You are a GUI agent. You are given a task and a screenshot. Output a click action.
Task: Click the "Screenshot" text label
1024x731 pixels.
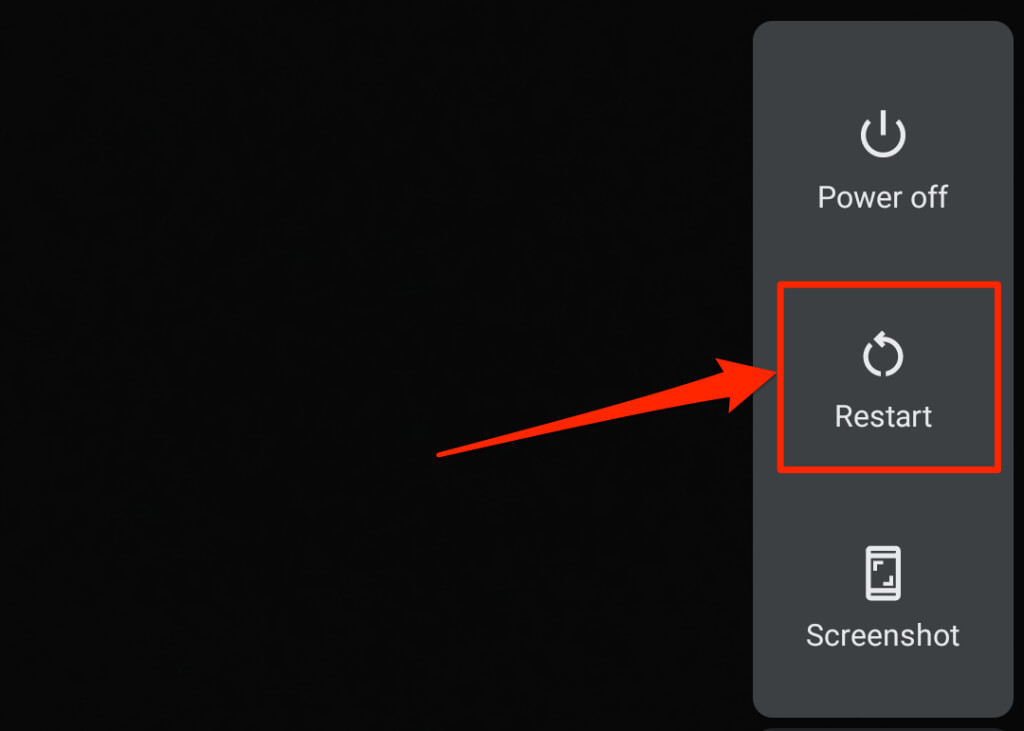(883, 635)
